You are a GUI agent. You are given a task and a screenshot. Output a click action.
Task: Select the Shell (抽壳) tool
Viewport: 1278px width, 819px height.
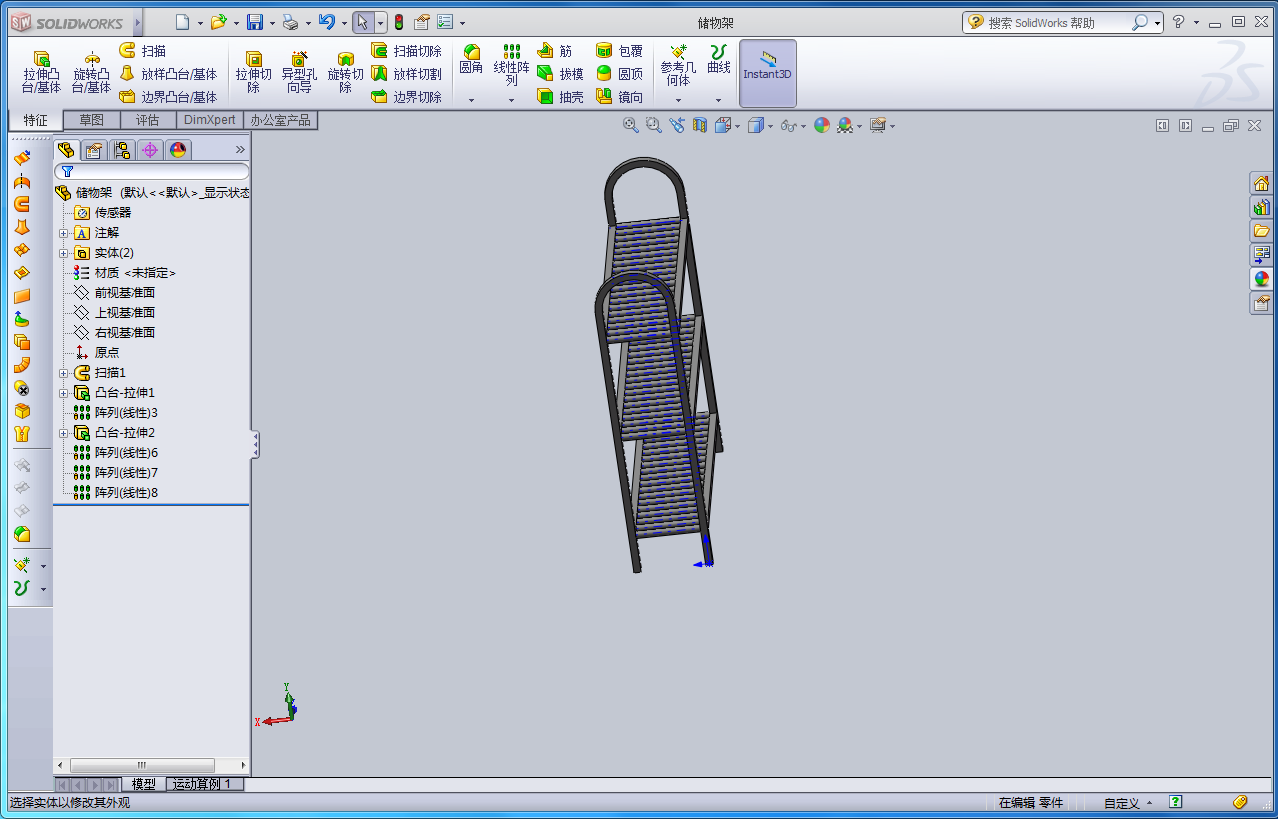pos(560,97)
